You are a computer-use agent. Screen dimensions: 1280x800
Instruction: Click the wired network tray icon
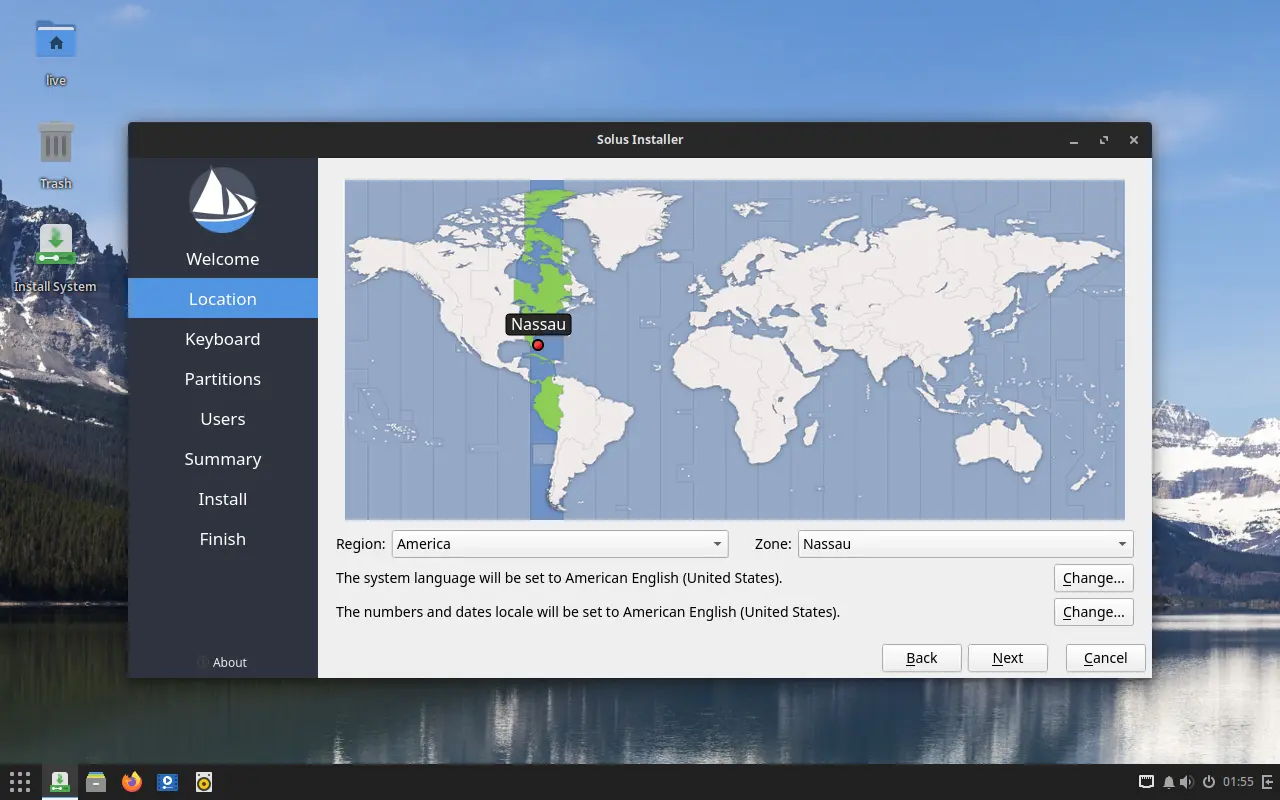[x=1146, y=782]
